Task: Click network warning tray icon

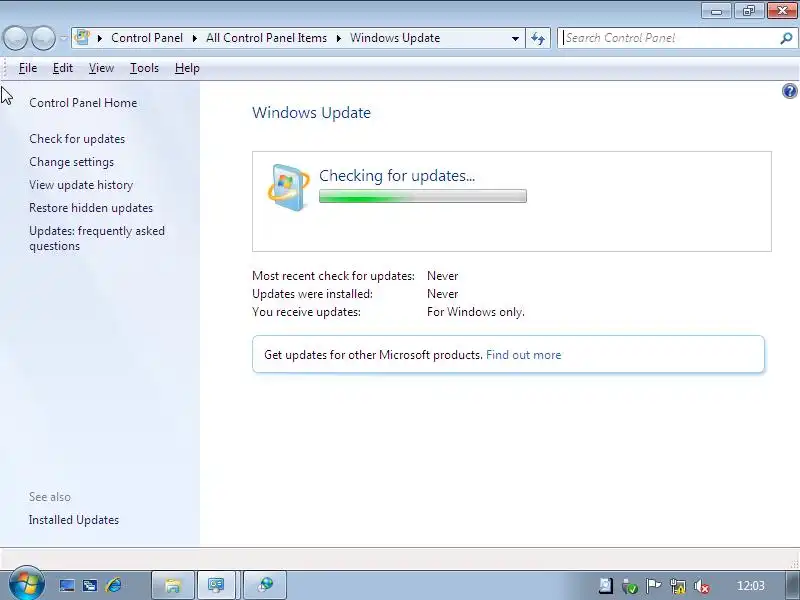Action: [x=678, y=586]
